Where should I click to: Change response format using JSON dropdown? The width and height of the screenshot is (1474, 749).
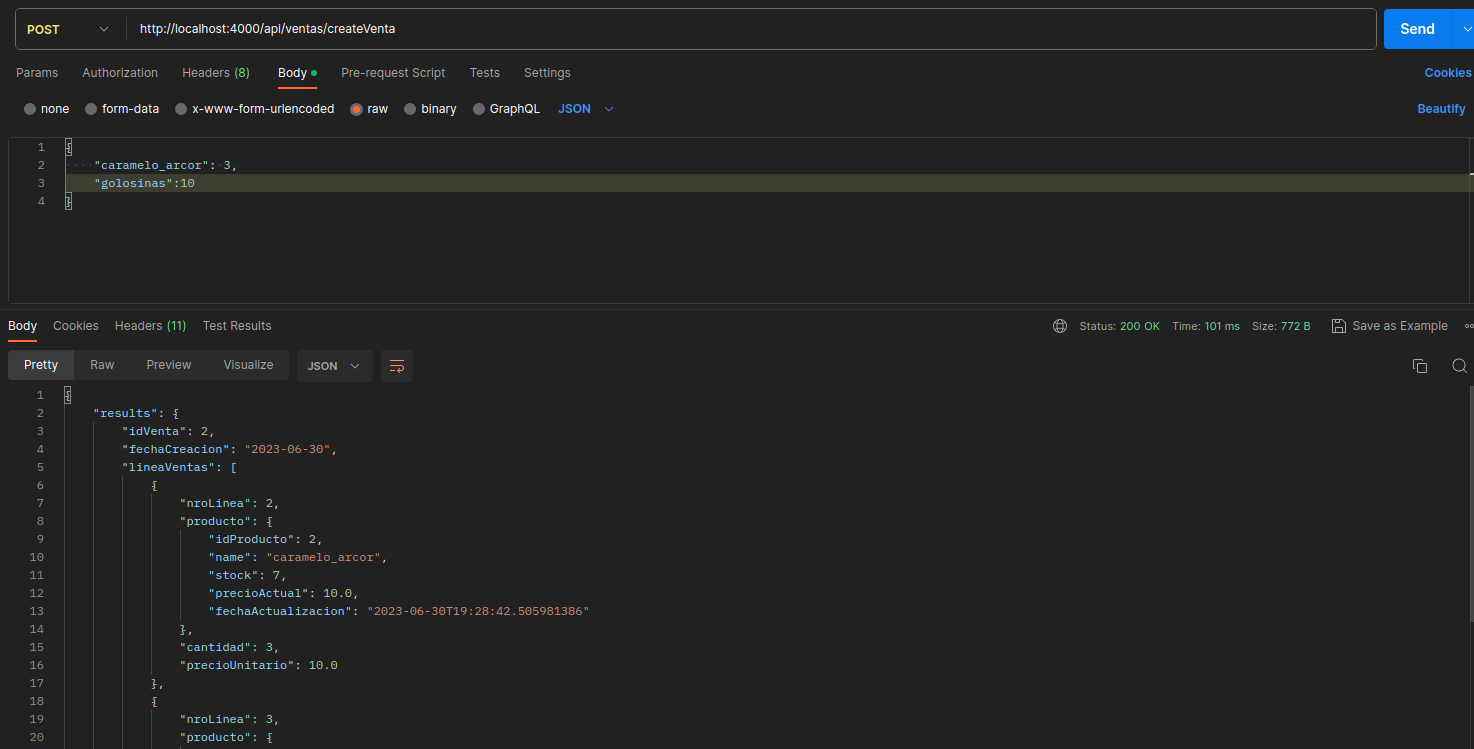pyautogui.click(x=334, y=366)
